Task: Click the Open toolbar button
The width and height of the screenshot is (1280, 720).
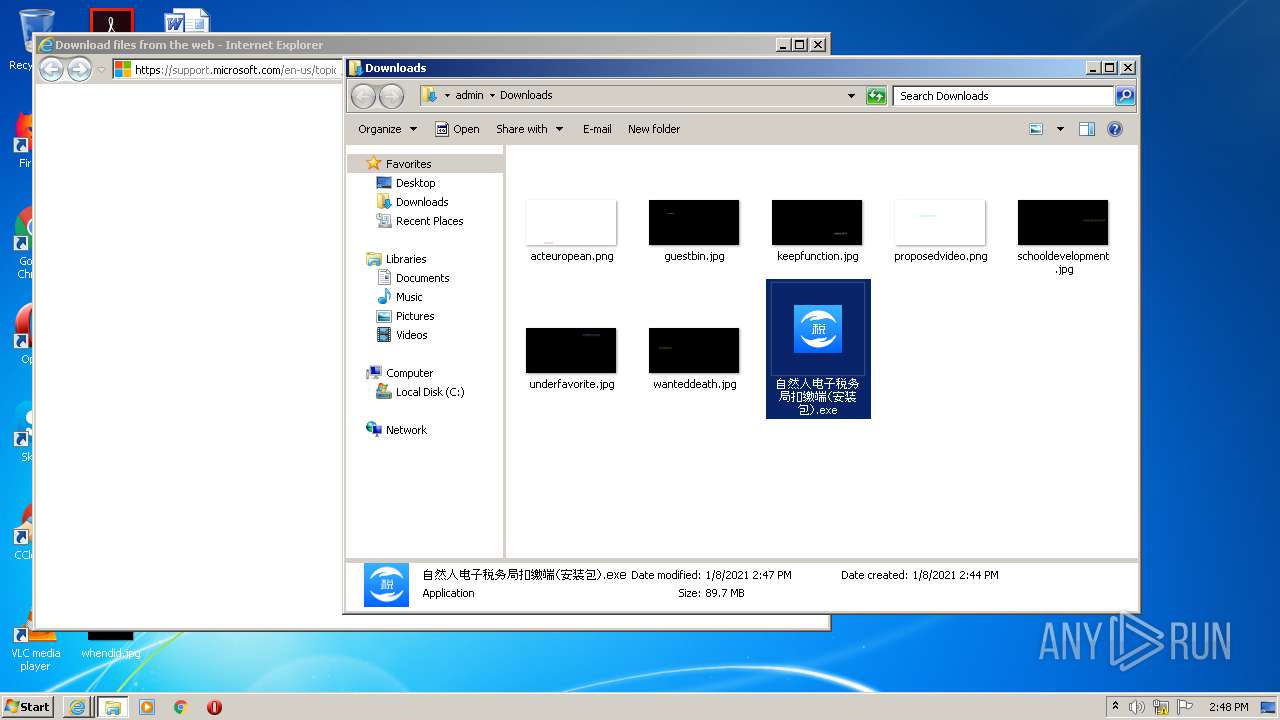Action: (x=457, y=129)
